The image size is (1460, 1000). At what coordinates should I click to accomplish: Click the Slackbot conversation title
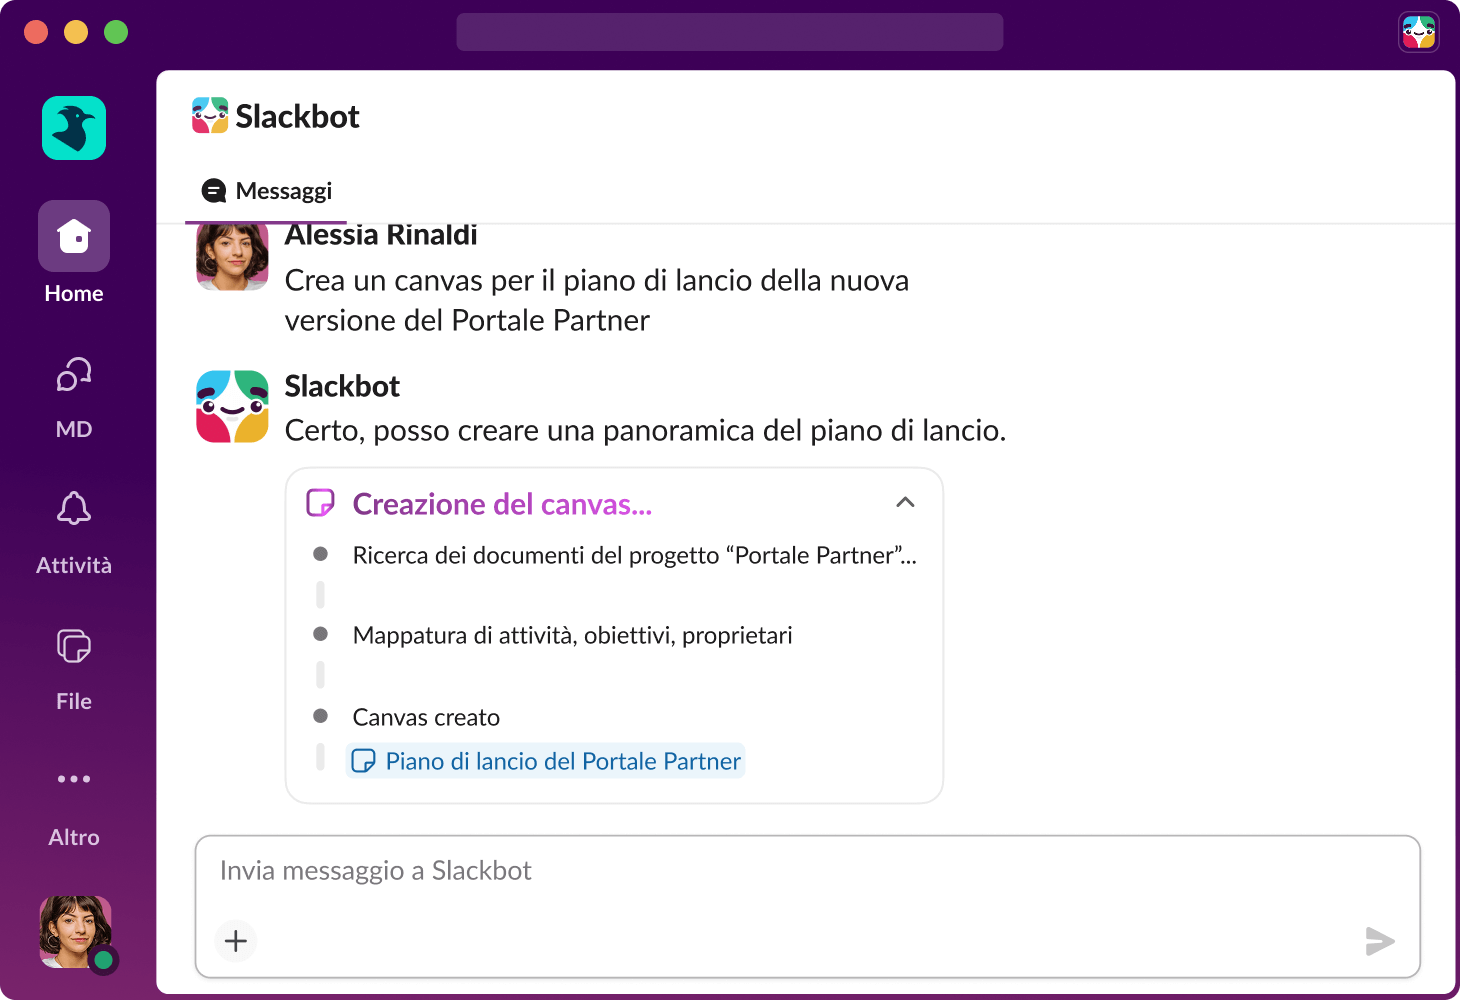[298, 115]
